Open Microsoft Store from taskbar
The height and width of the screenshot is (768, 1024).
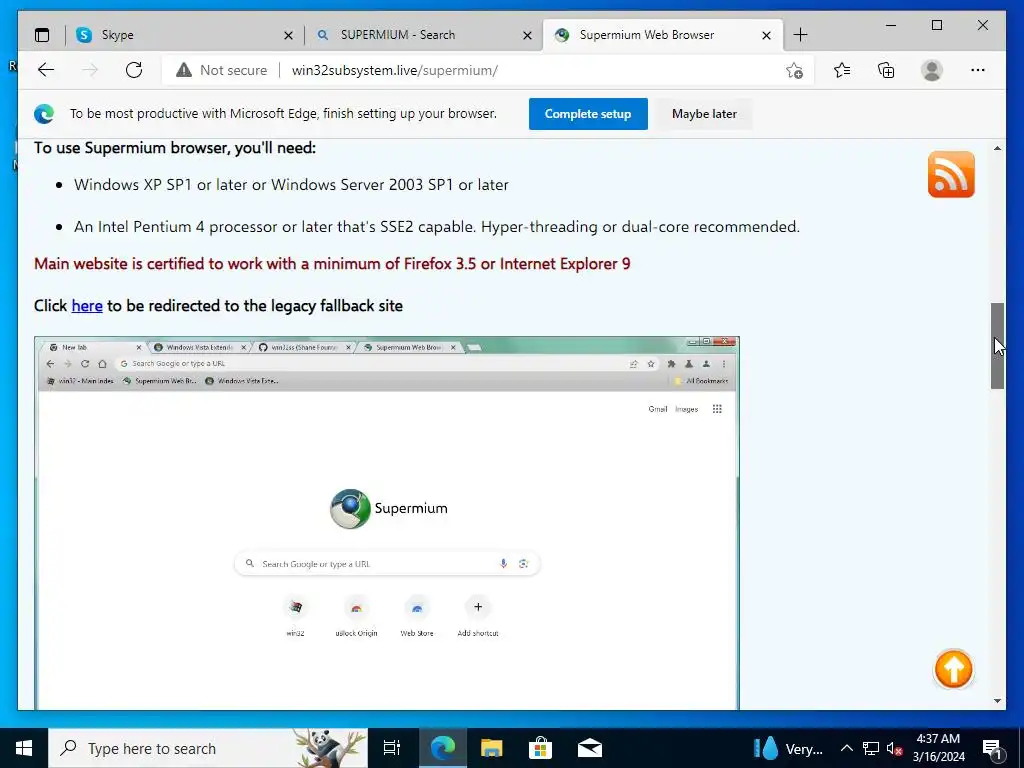click(540, 748)
